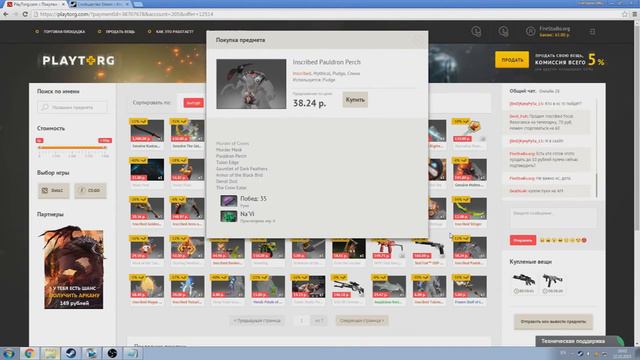Select the CS:GO game filter button

[x=90, y=191]
